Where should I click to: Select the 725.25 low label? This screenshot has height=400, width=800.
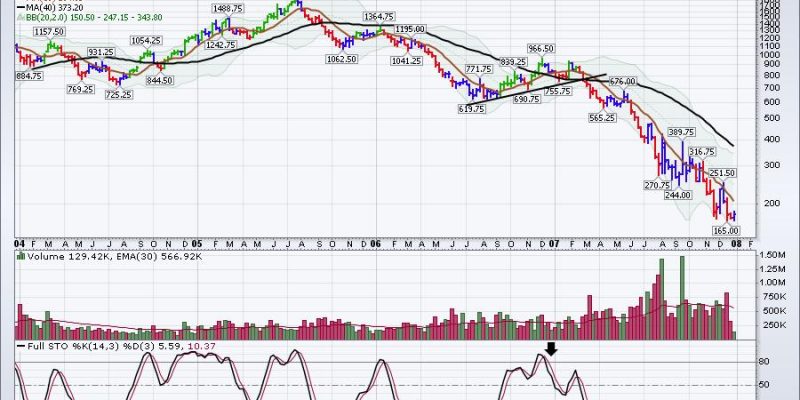tap(119, 94)
